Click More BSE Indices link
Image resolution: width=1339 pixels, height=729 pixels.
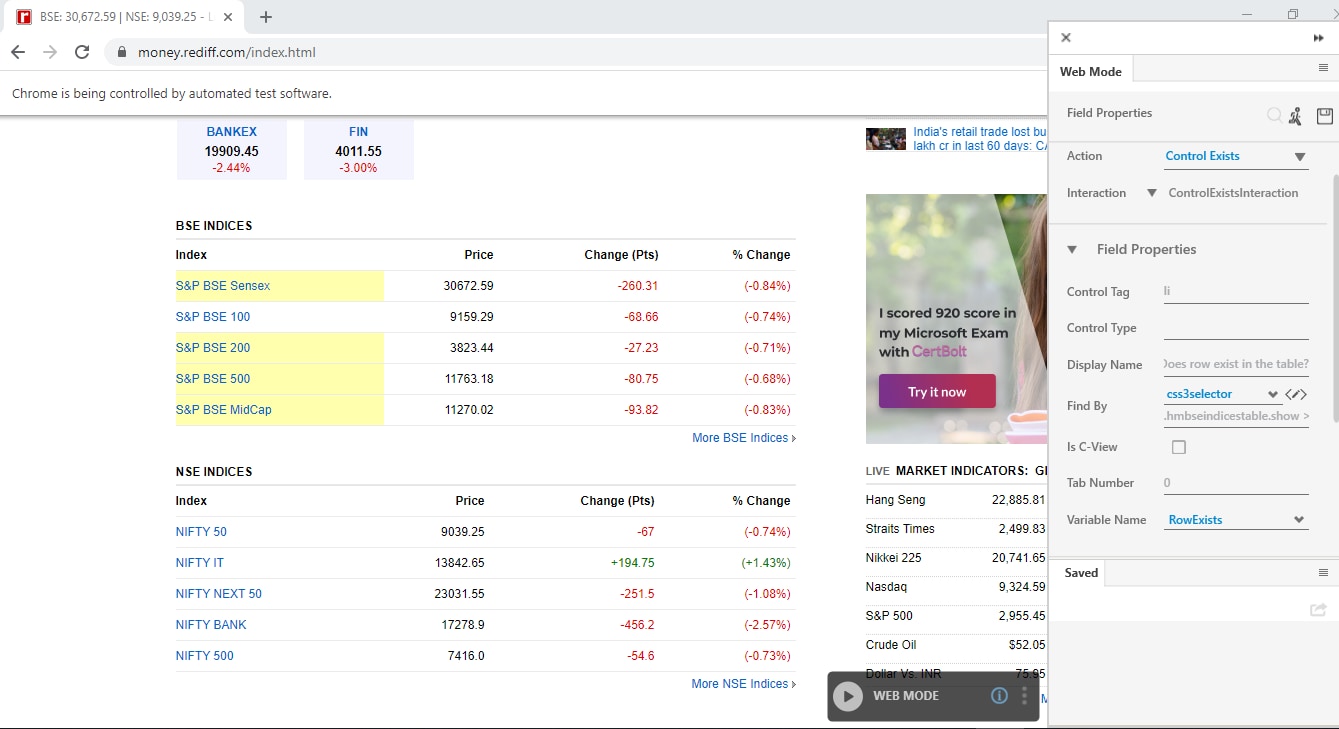click(x=744, y=438)
